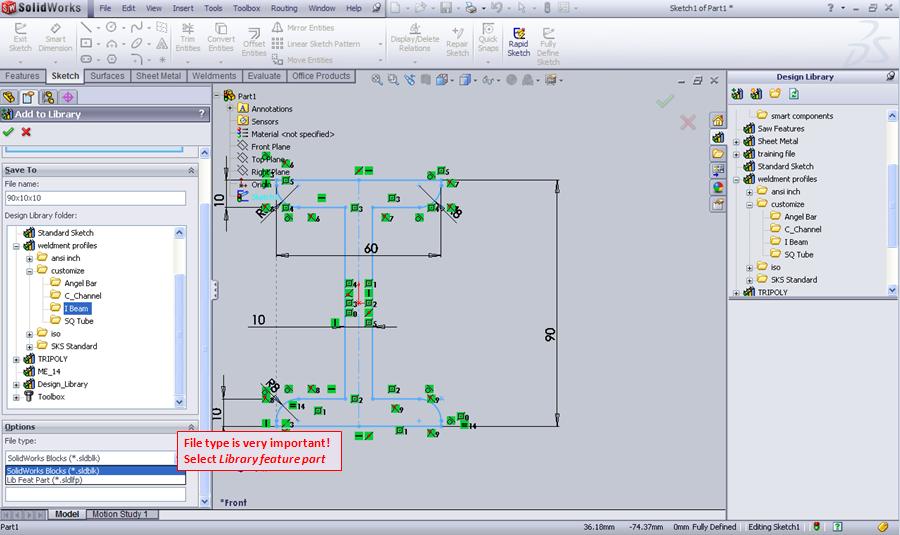Screen dimensions: 900x535
Task: Expand the Toolbox node in Save To tree
Action: 16,397
